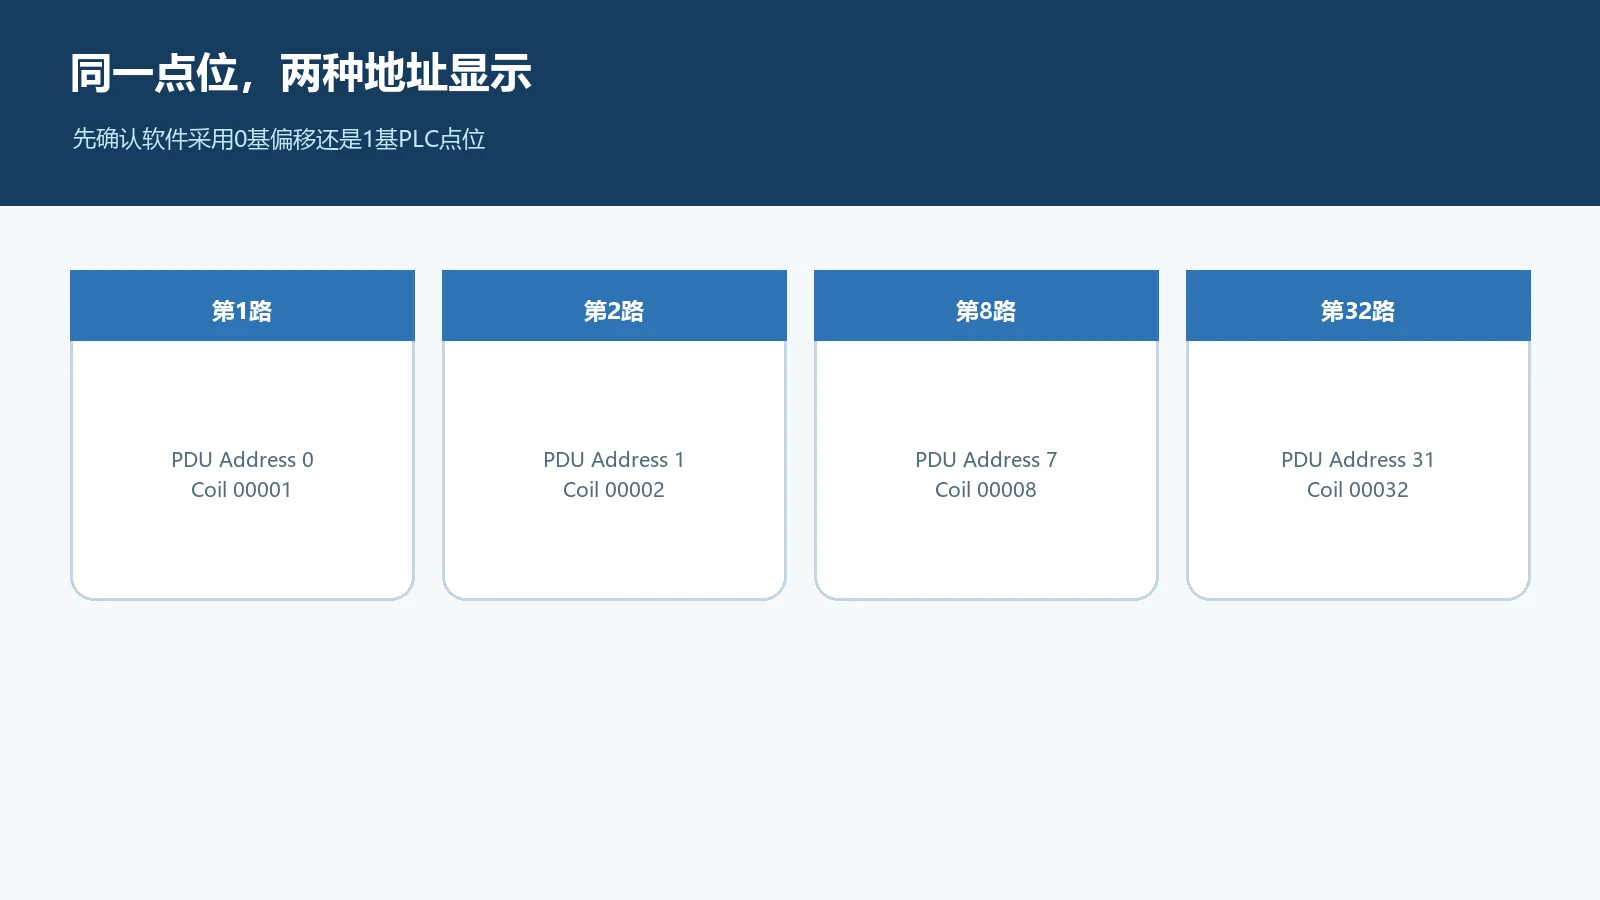The height and width of the screenshot is (900, 1600).
Task: Click the 第1路 card header
Action: point(242,306)
